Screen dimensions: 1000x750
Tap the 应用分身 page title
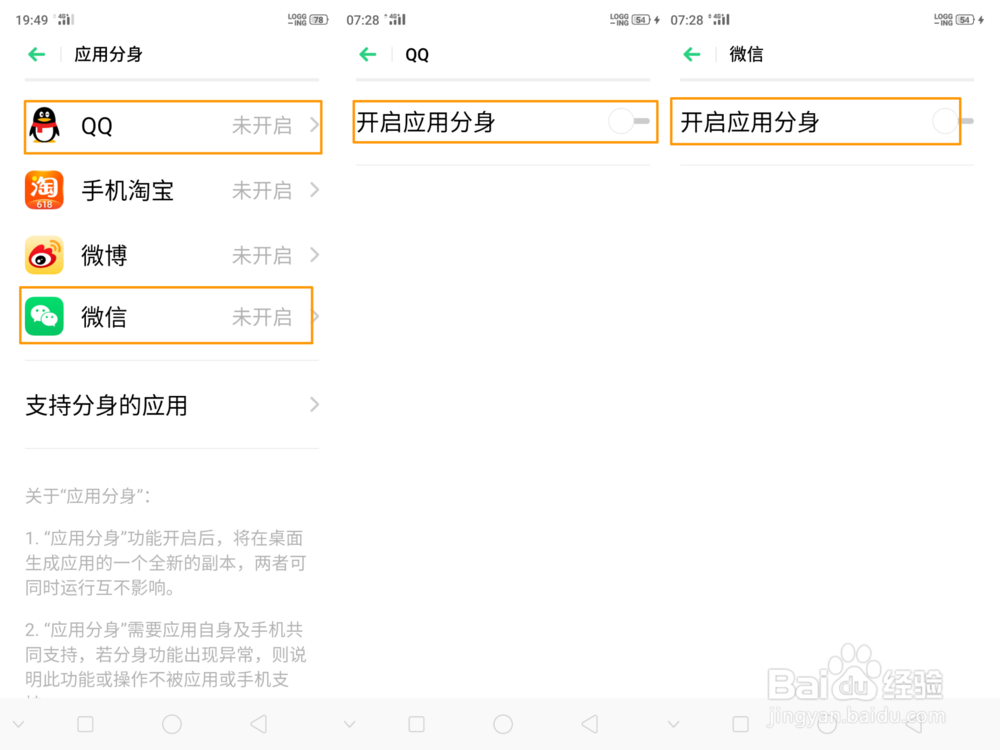(x=108, y=55)
